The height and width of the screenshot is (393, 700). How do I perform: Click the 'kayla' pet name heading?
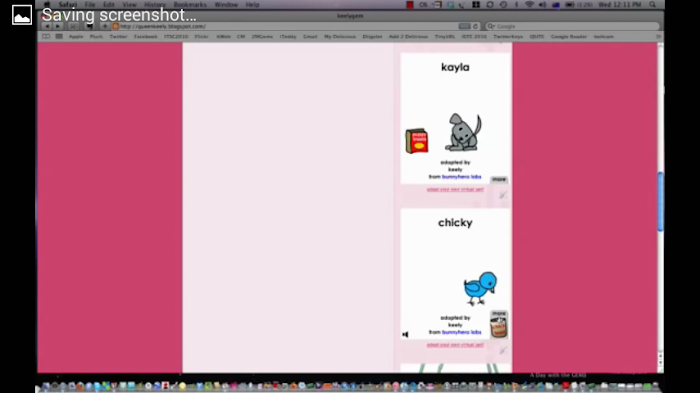click(455, 67)
